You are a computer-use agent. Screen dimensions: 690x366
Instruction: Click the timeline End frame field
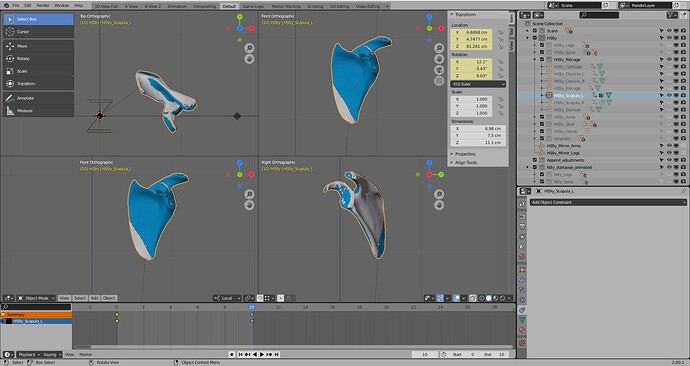point(493,354)
